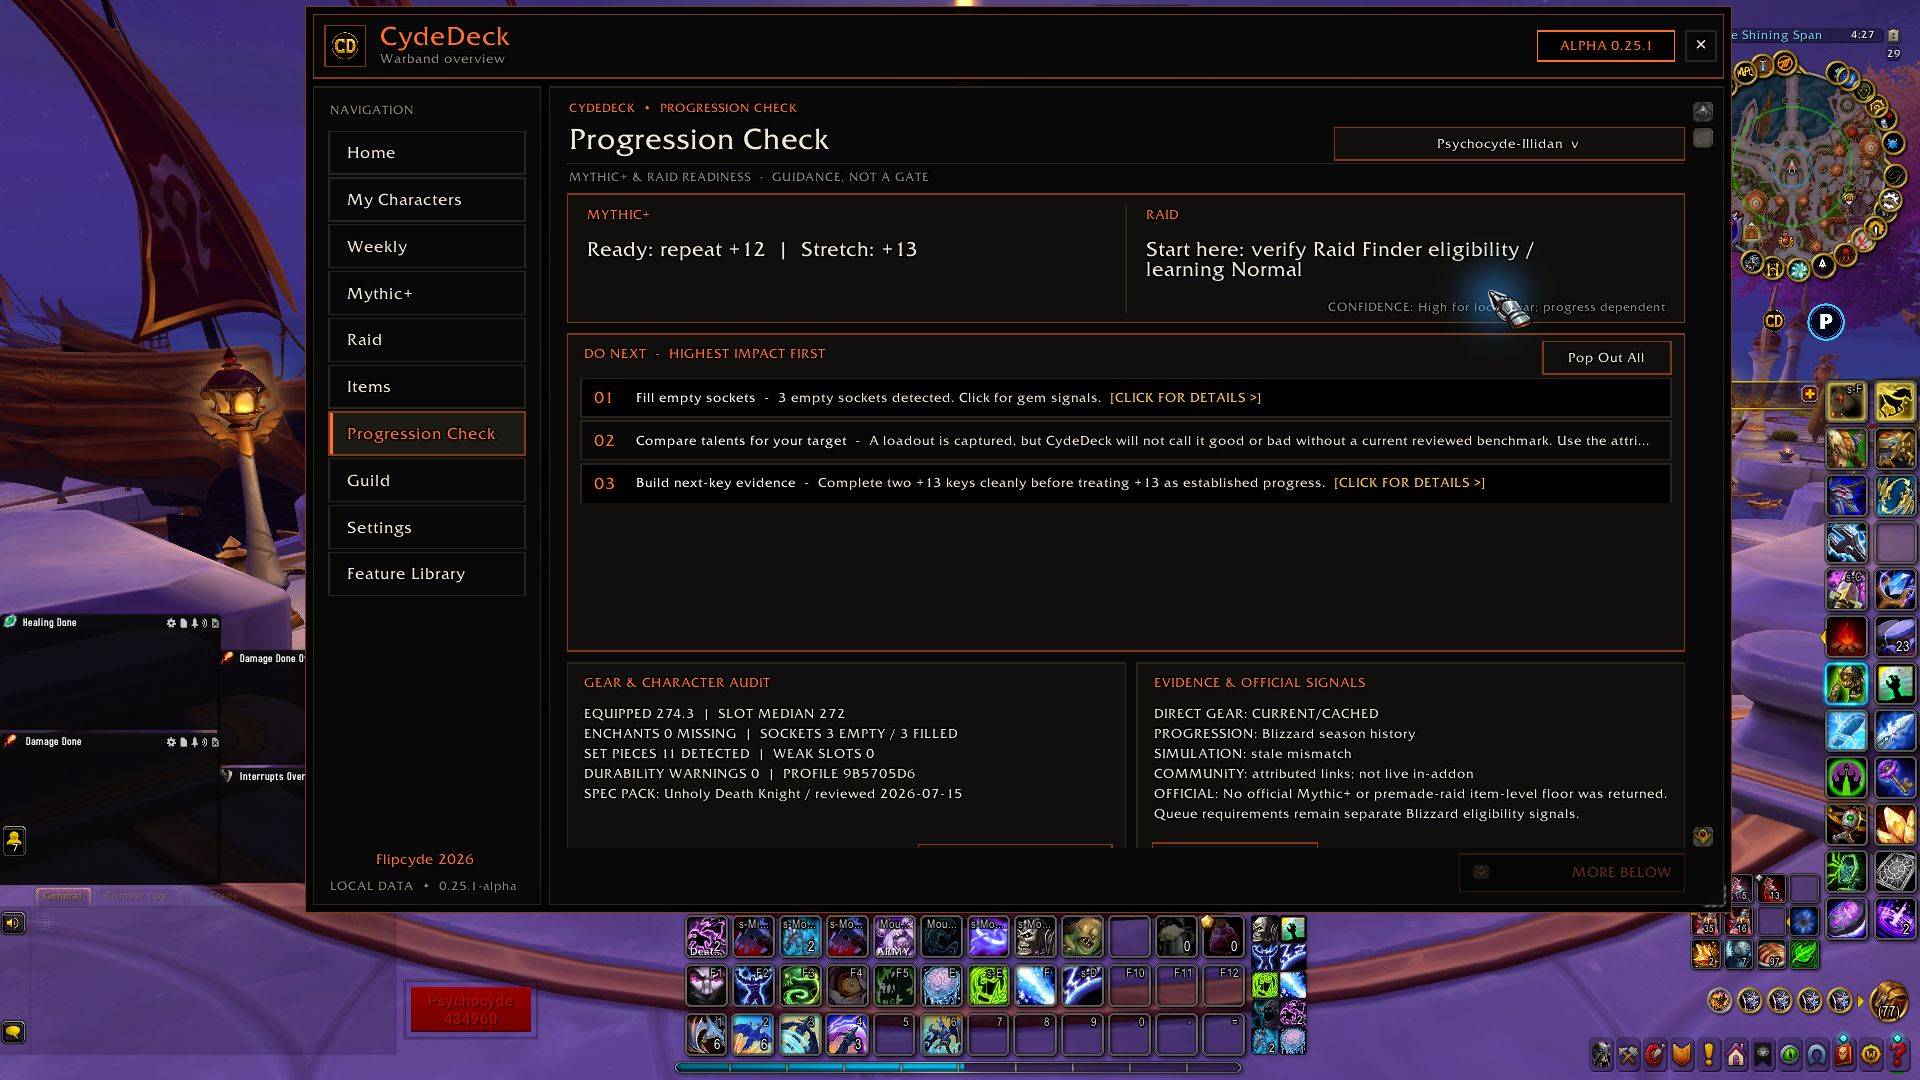Switch to the Mythic+ page

(427, 294)
